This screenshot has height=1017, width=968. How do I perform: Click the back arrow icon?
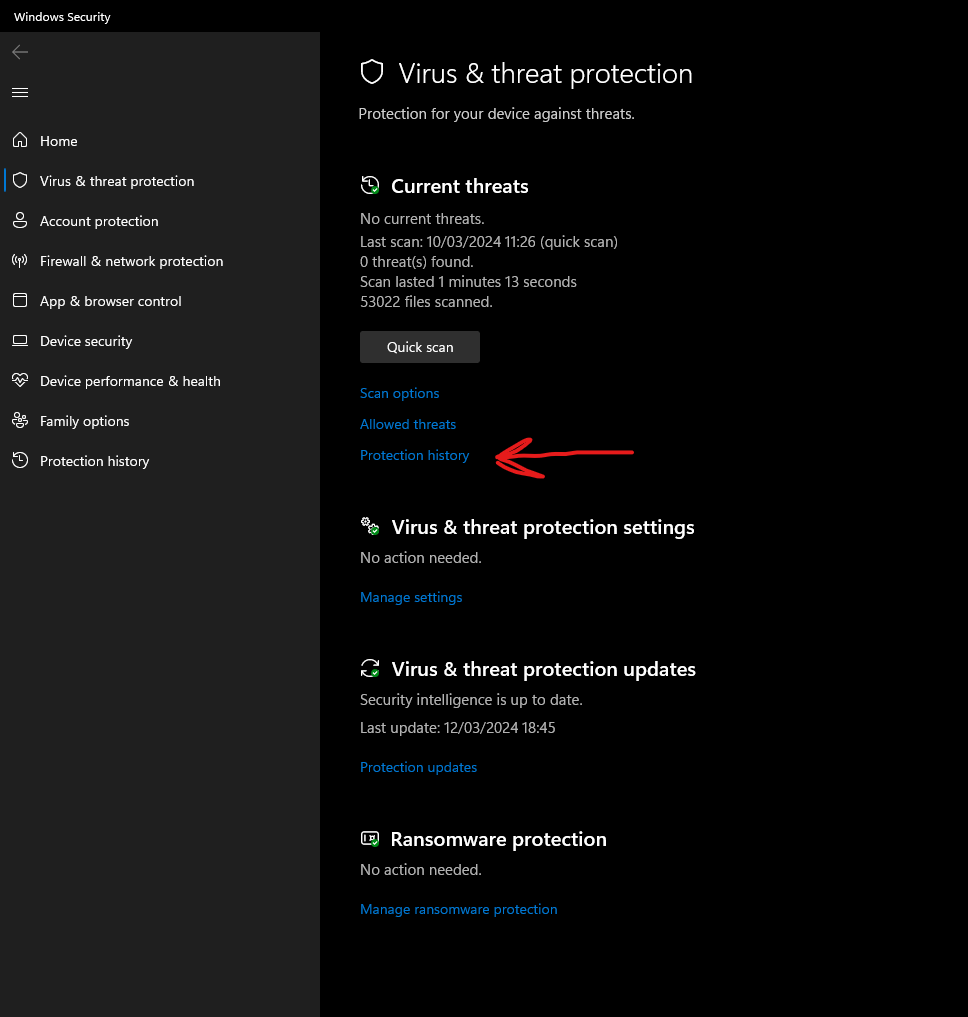[x=20, y=52]
